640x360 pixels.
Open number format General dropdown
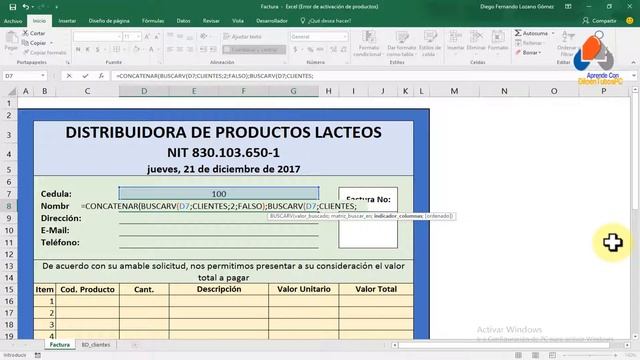(x=345, y=37)
